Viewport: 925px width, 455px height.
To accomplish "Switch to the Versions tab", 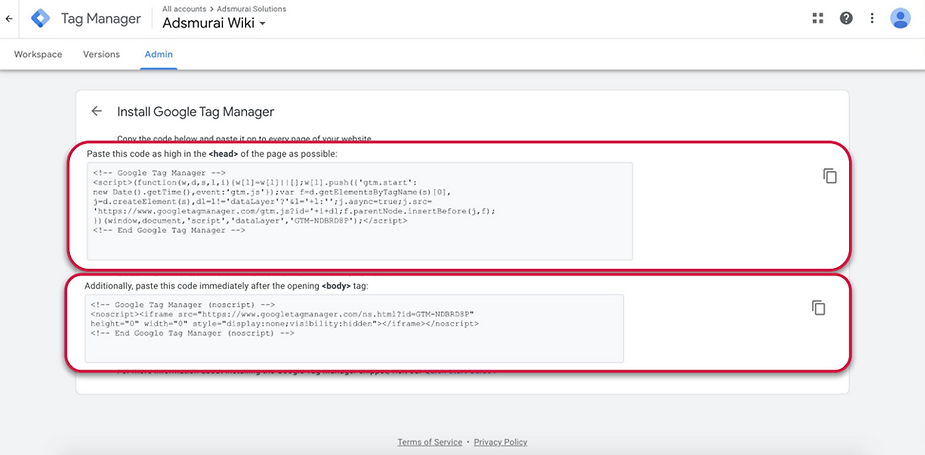I will (x=101, y=54).
